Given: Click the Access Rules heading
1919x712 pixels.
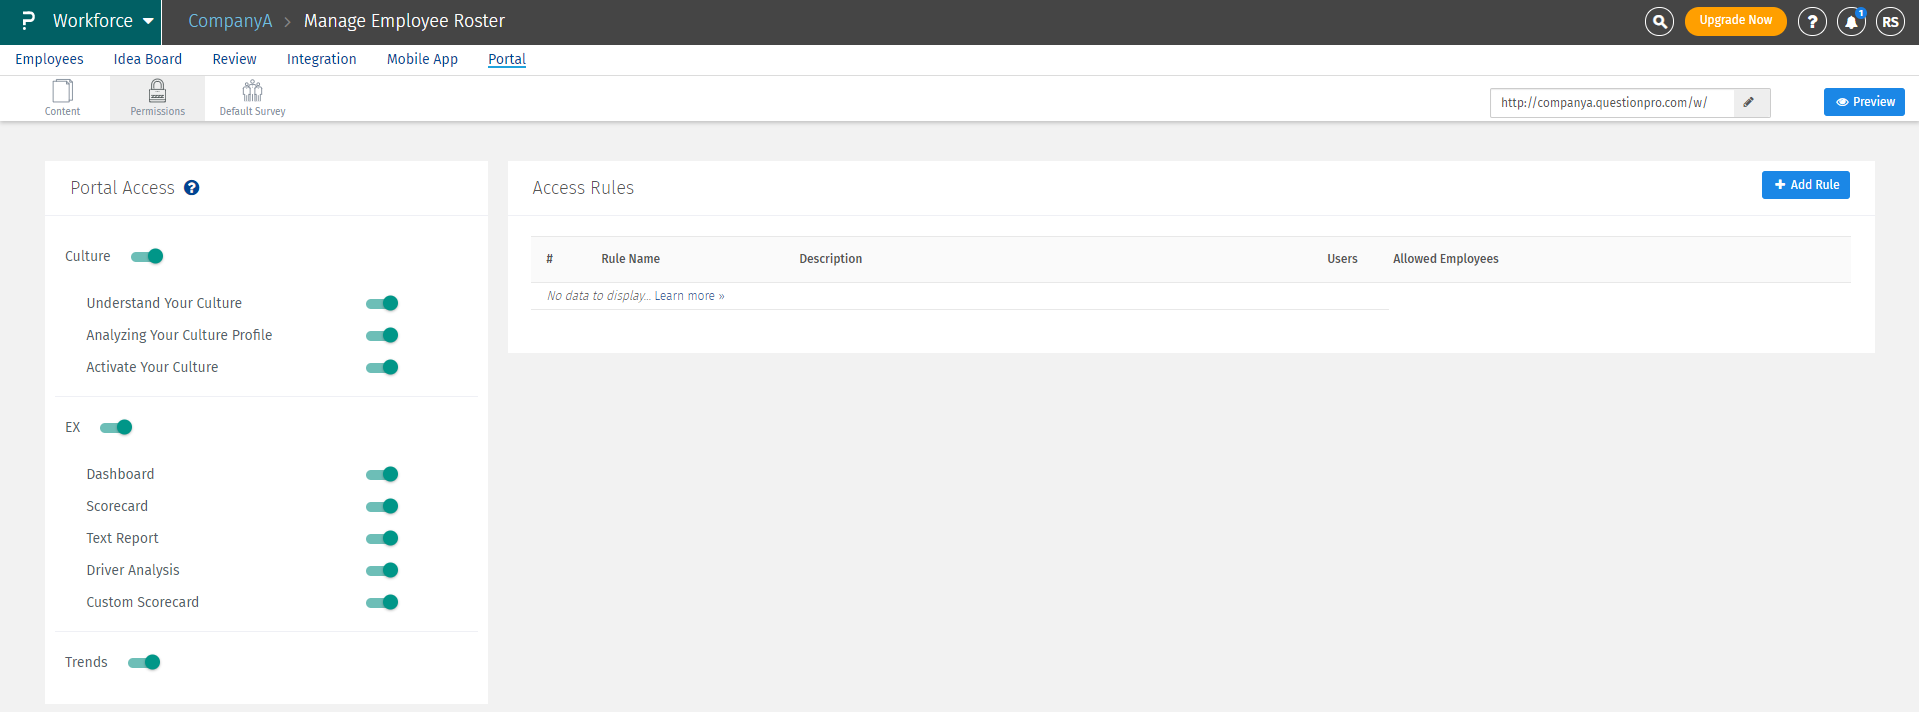Looking at the screenshot, I should tap(583, 188).
